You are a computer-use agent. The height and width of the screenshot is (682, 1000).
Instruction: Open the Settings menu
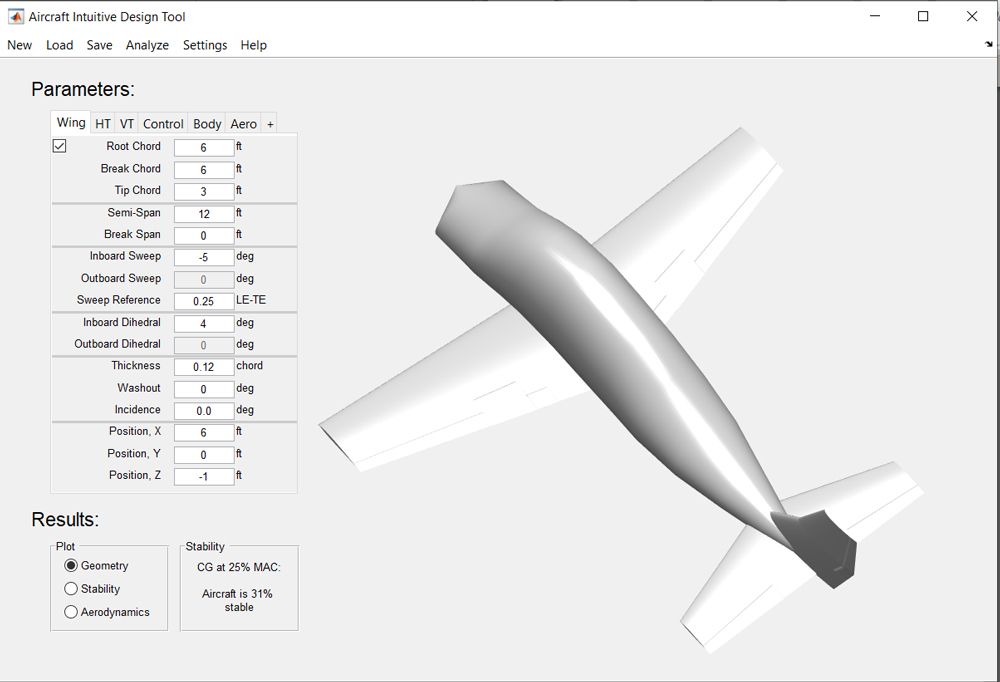204,45
